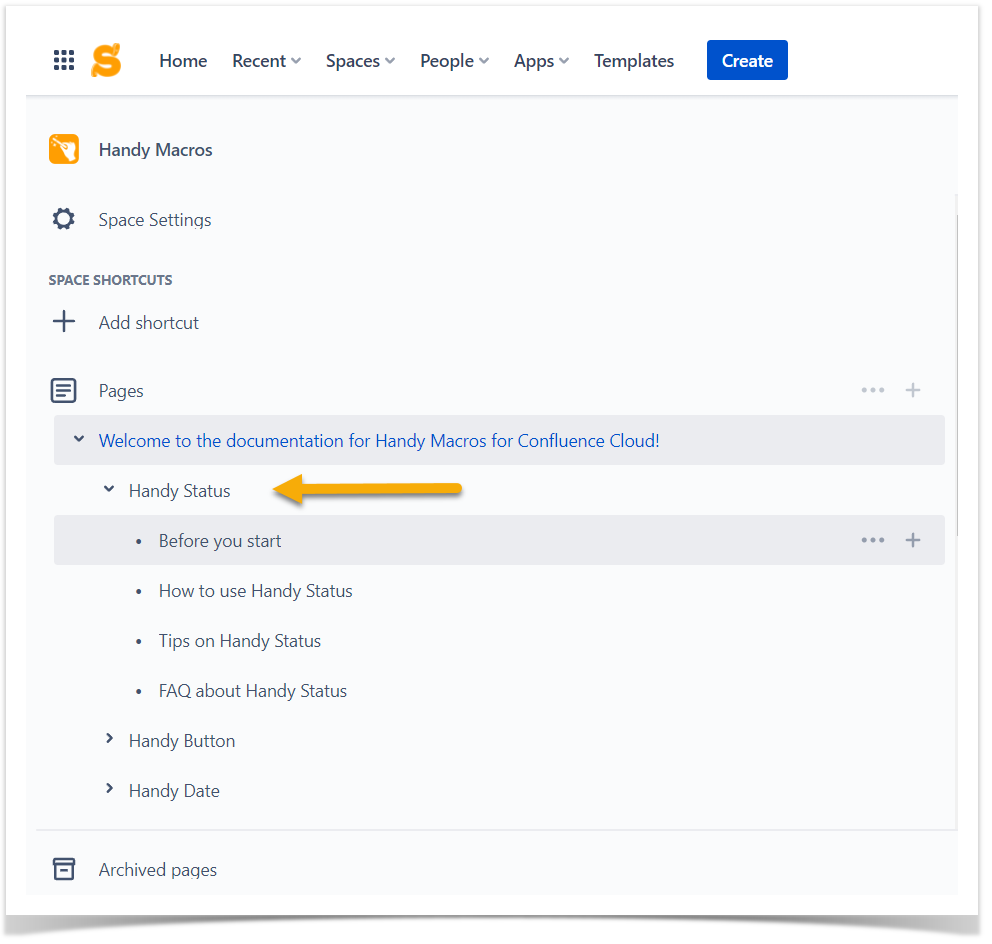Click the orange S site logo
Image resolution: width=992 pixels, height=944 pixels.
(x=106, y=60)
